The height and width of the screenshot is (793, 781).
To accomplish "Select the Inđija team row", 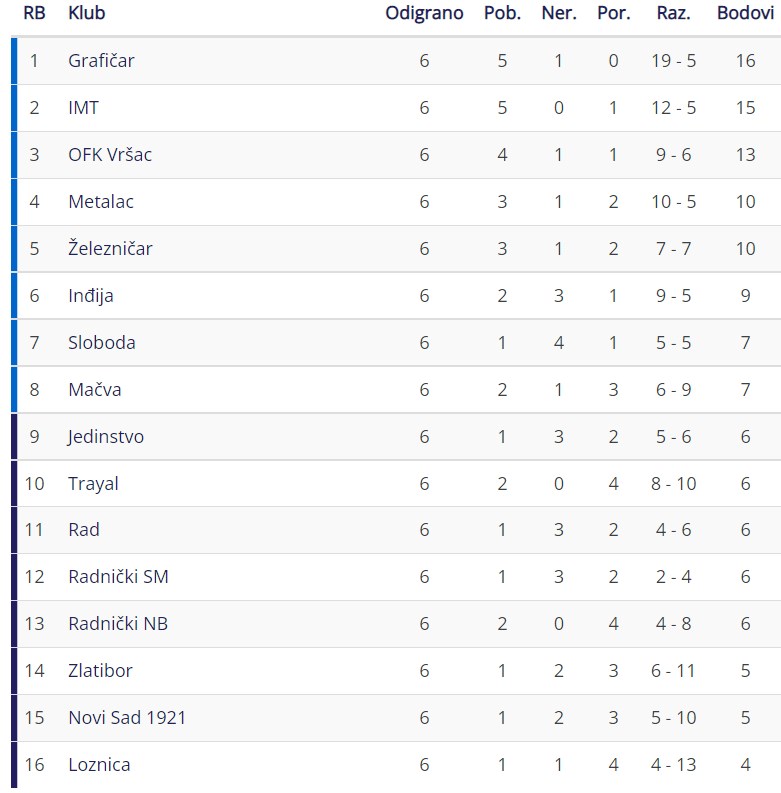I will [x=396, y=296].
